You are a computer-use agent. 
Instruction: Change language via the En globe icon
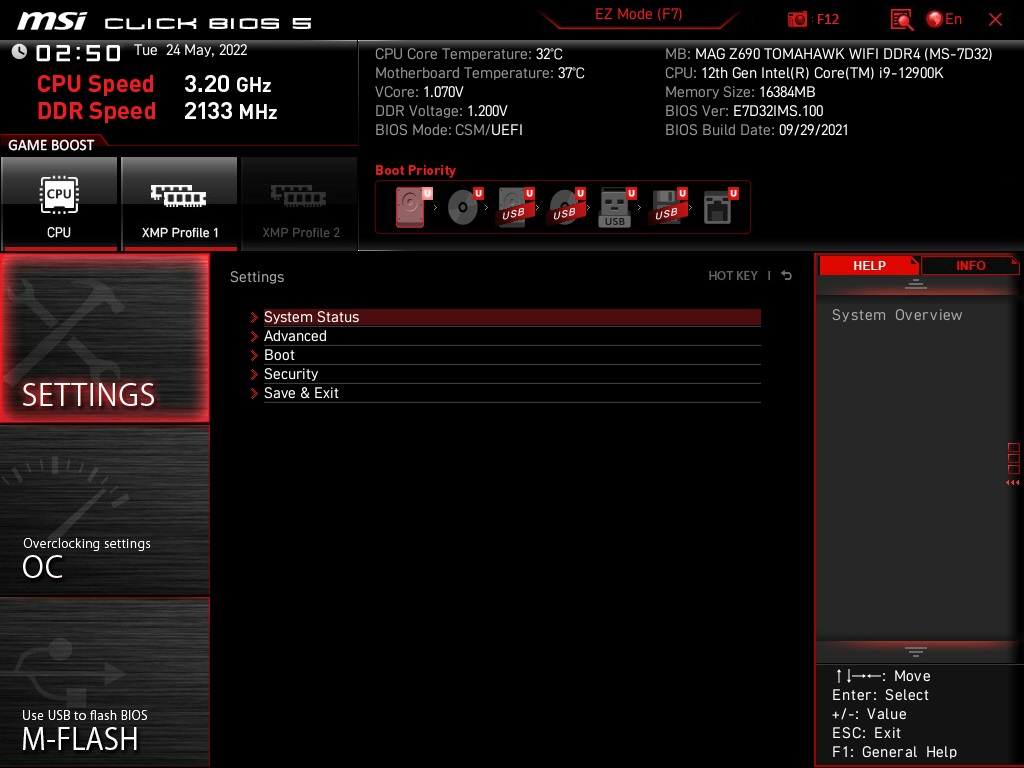coord(944,19)
